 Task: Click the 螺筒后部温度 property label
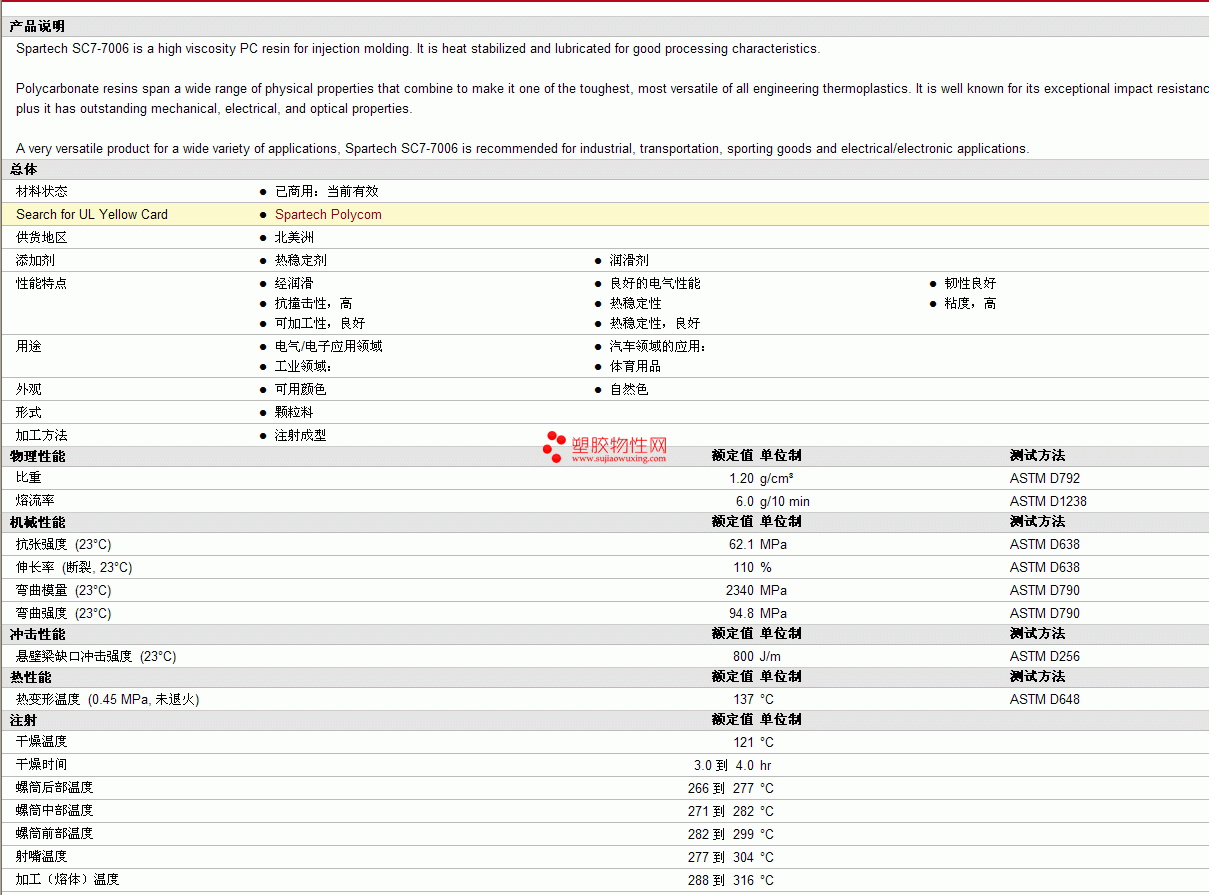click(55, 788)
